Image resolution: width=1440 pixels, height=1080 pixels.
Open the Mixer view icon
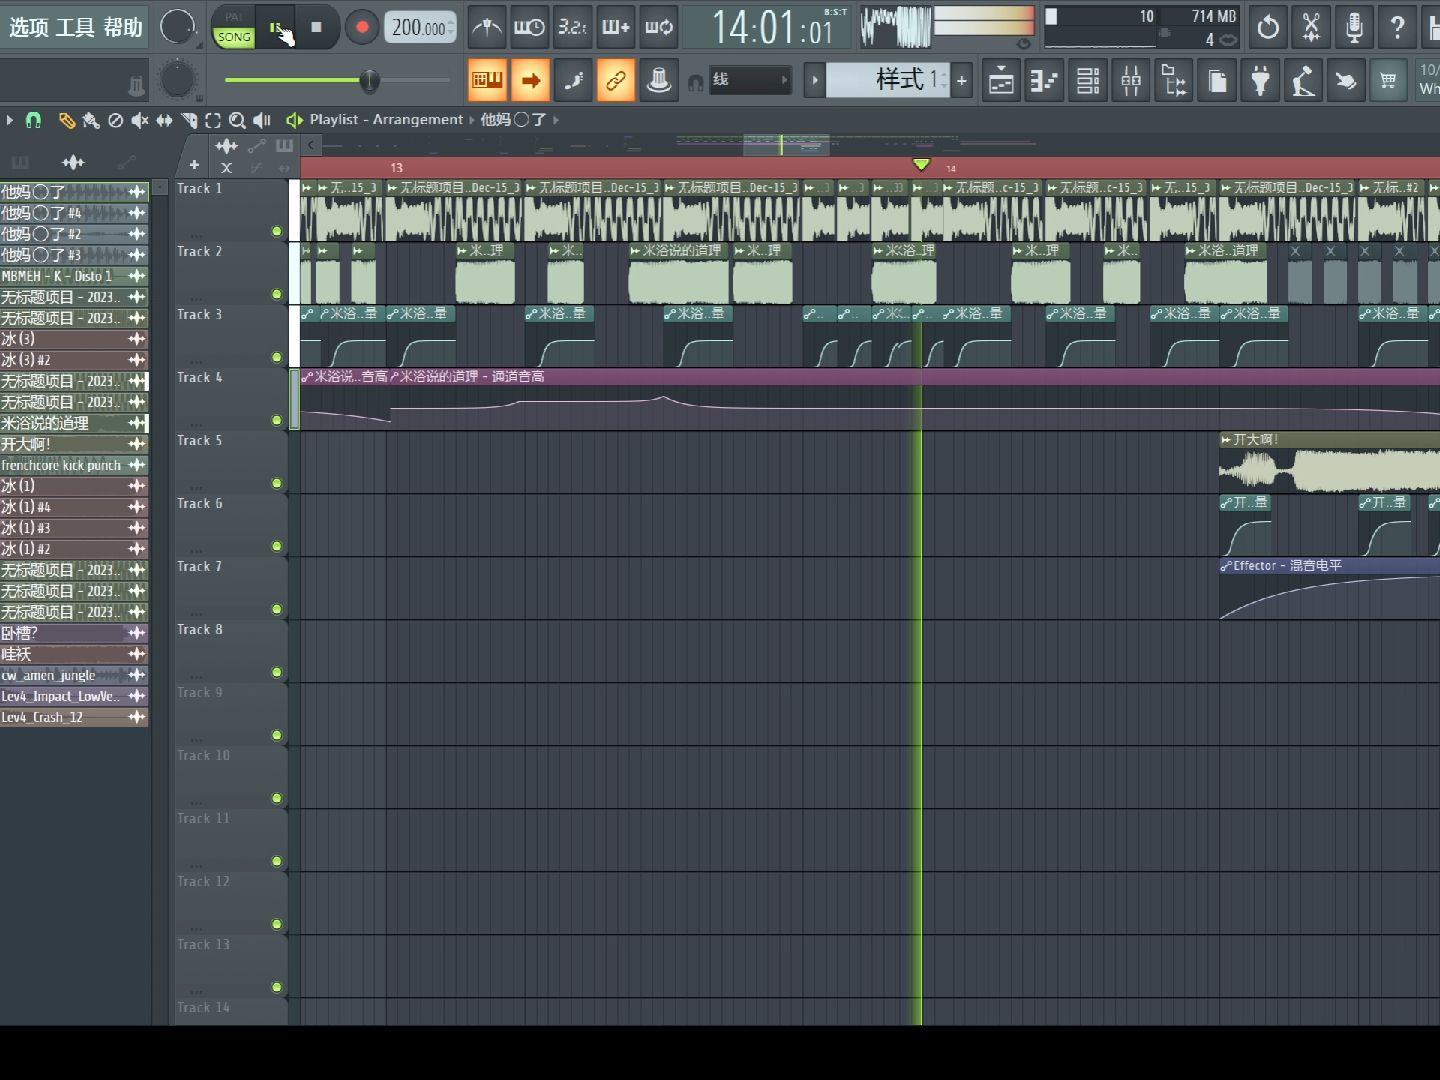(x=1131, y=80)
